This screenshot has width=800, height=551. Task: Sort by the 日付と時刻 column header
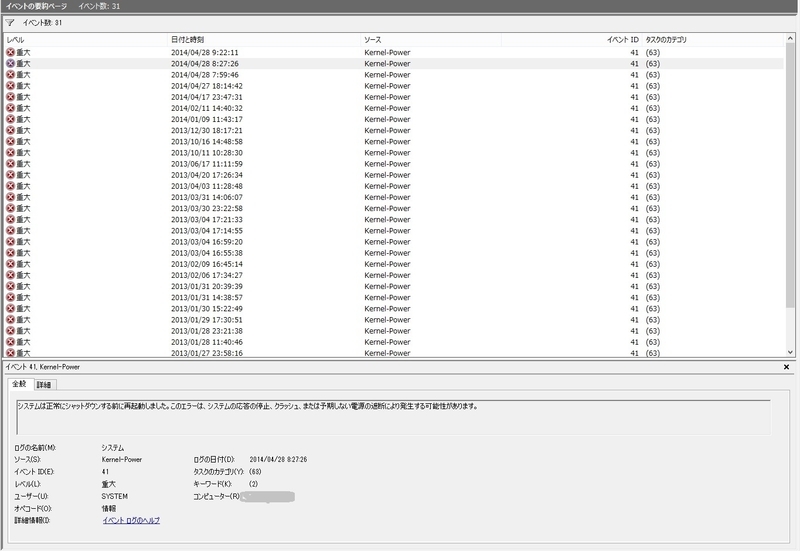coord(264,39)
